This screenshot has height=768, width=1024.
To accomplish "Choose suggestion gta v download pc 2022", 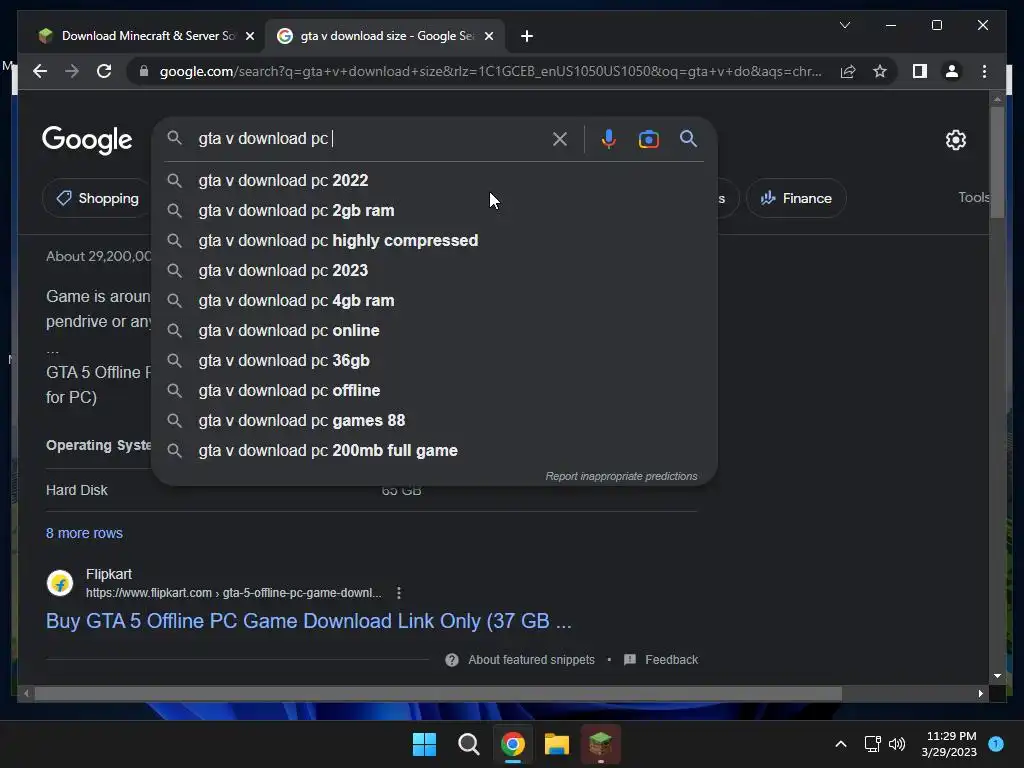I will pyautogui.click(x=434, y=180).
